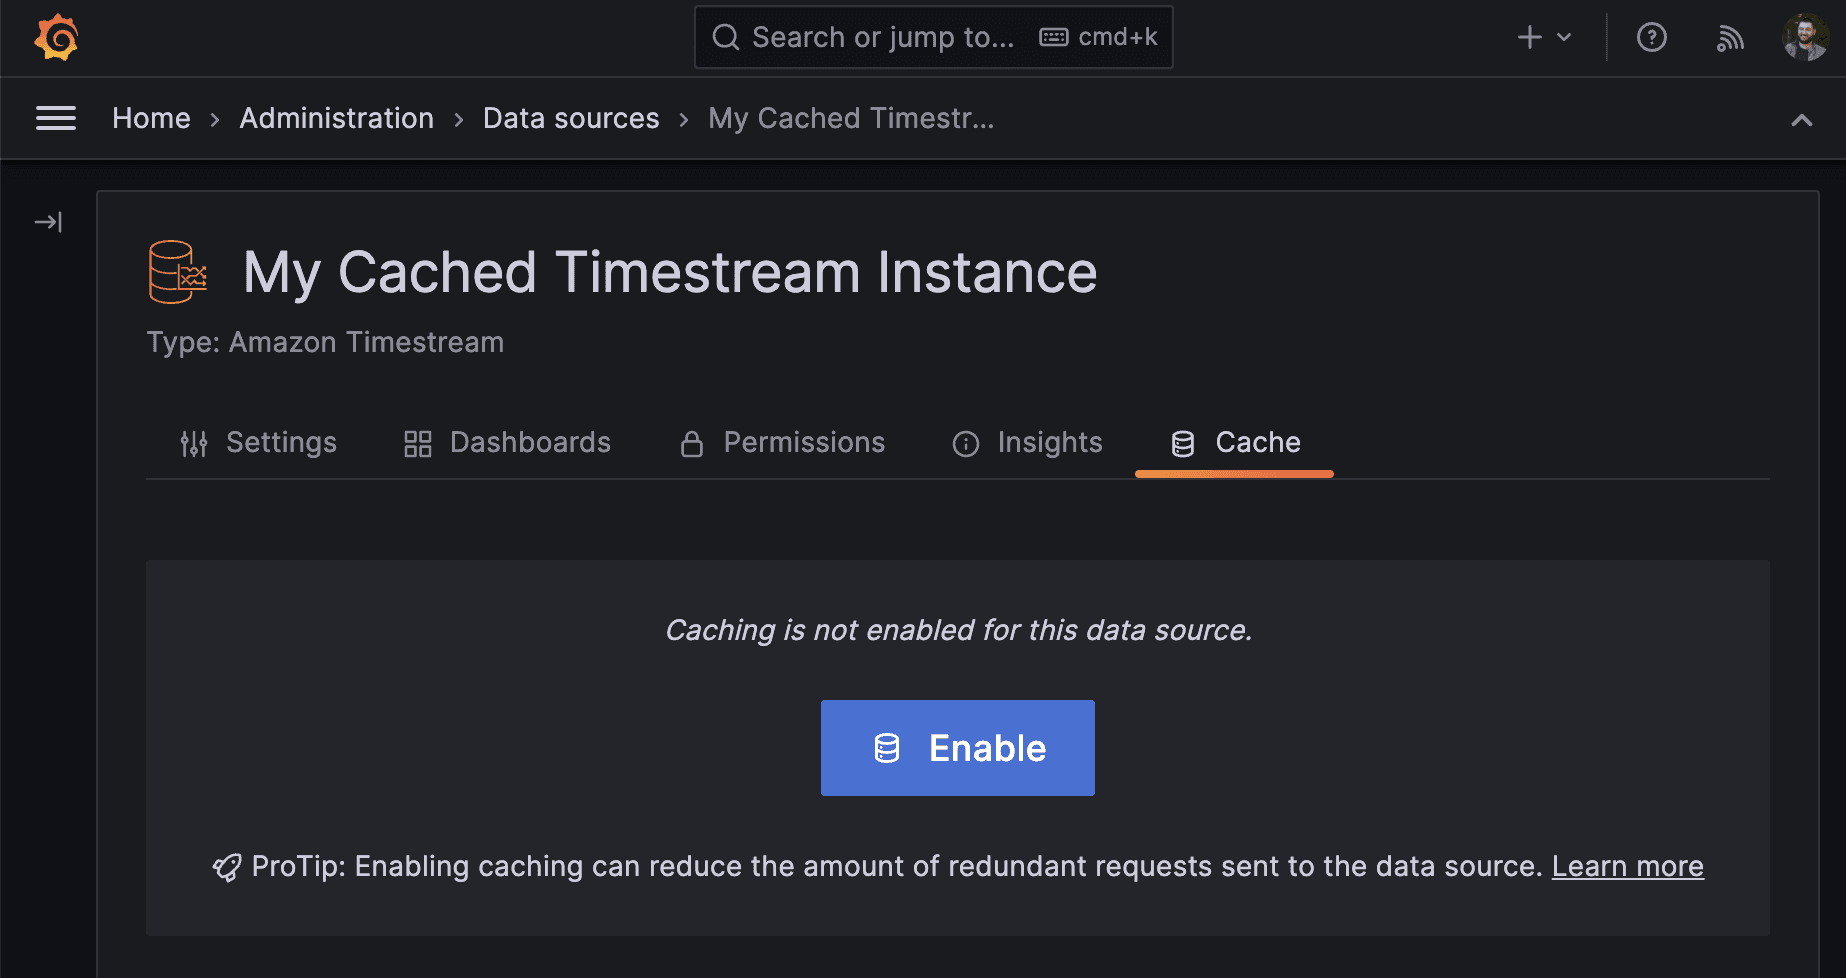Open the hamburger navigation menu

coord(55,118)
